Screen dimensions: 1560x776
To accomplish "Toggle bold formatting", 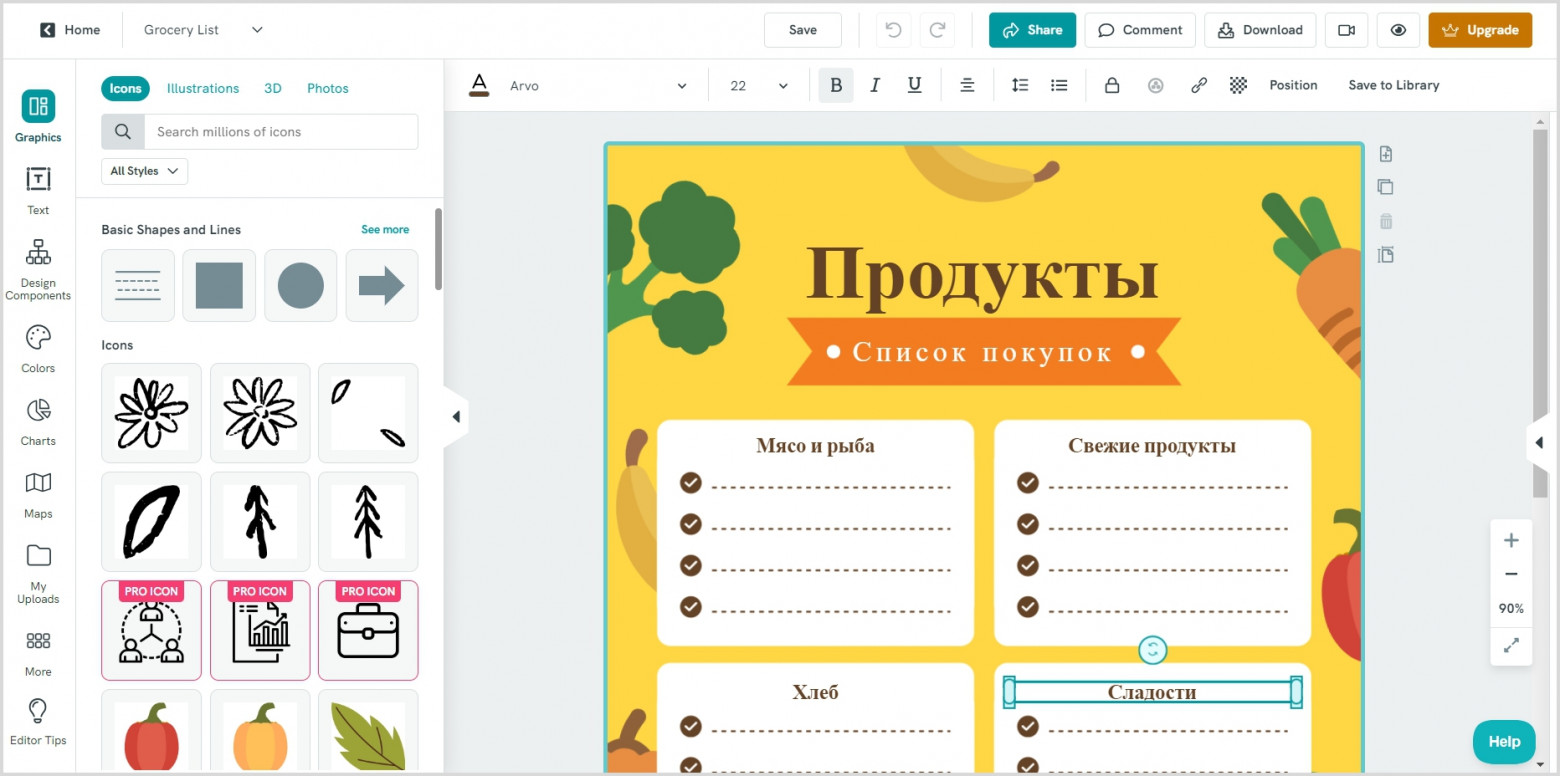I will 836,85.
